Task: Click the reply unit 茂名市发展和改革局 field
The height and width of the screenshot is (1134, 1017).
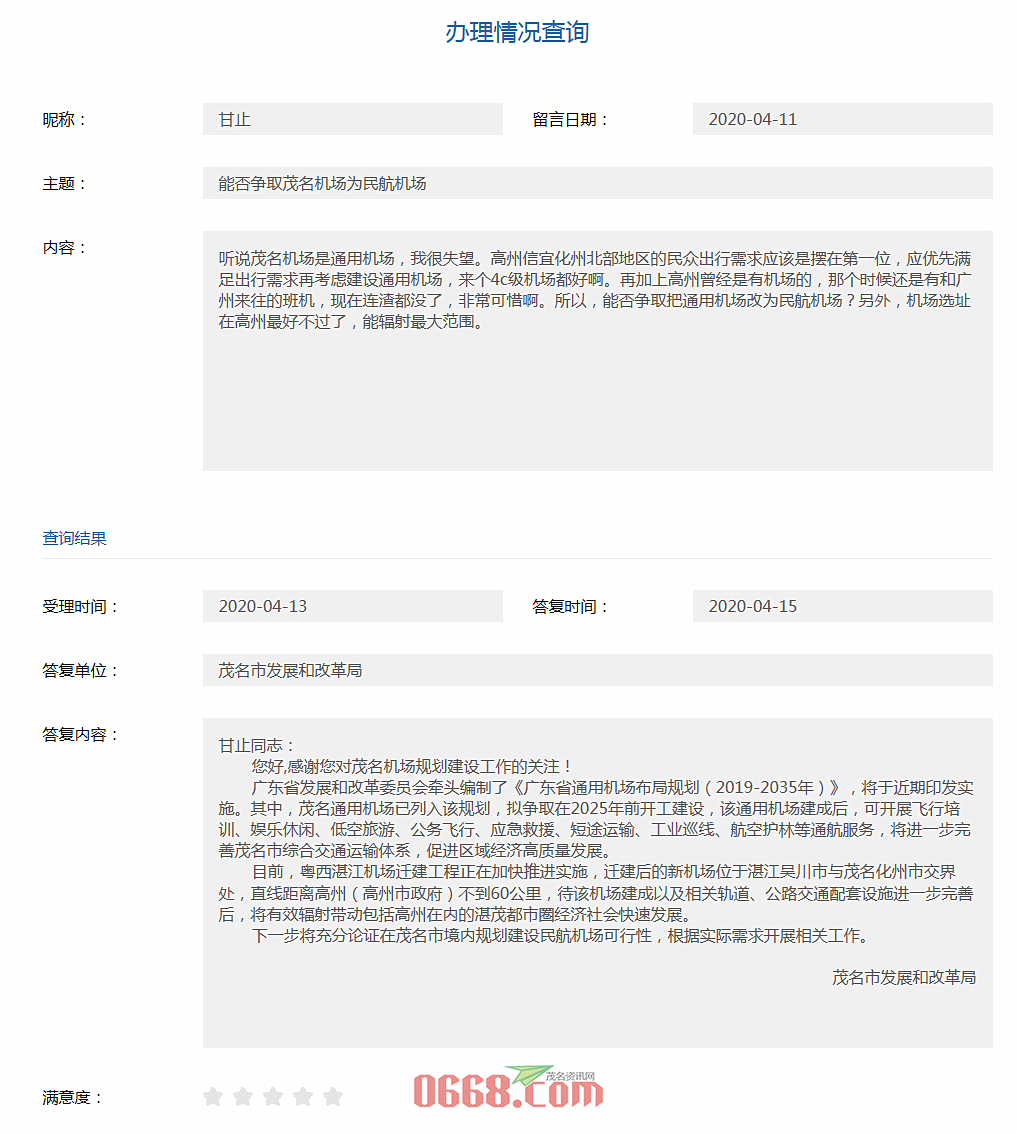Action: click(597, 671)
